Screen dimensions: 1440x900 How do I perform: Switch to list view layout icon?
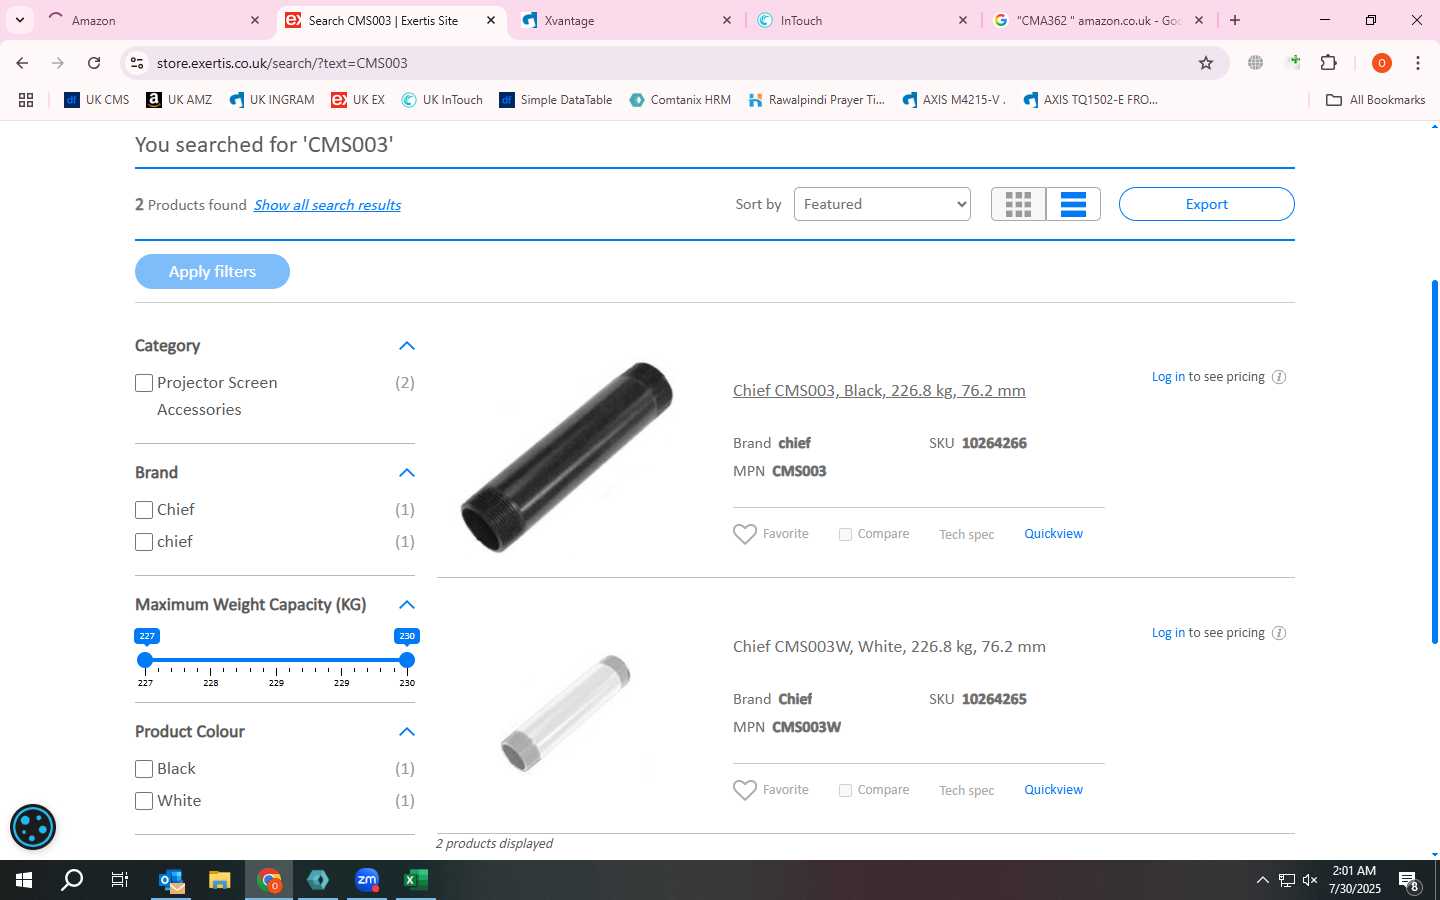click(1073, 204)
